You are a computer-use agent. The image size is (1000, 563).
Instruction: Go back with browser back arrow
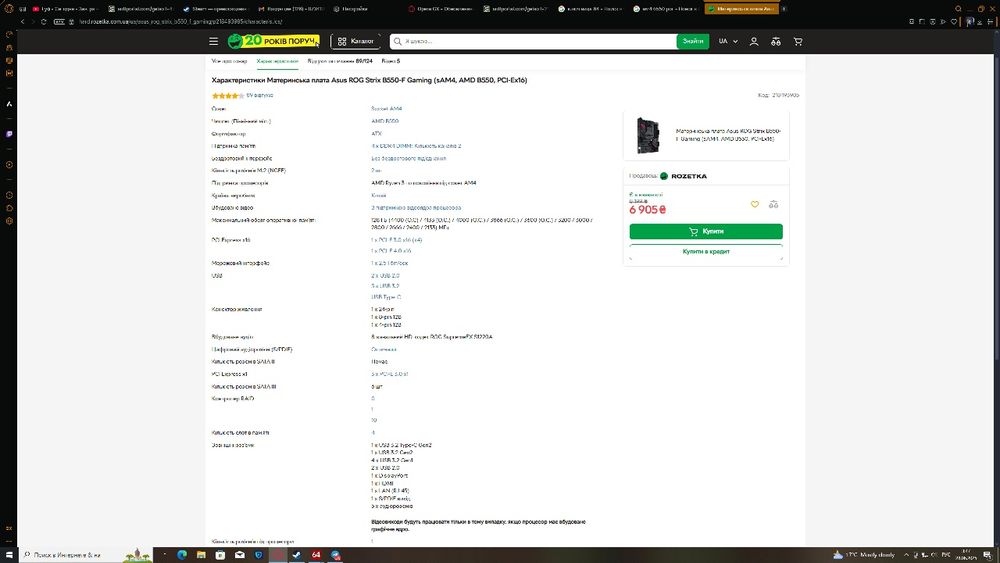22,22
